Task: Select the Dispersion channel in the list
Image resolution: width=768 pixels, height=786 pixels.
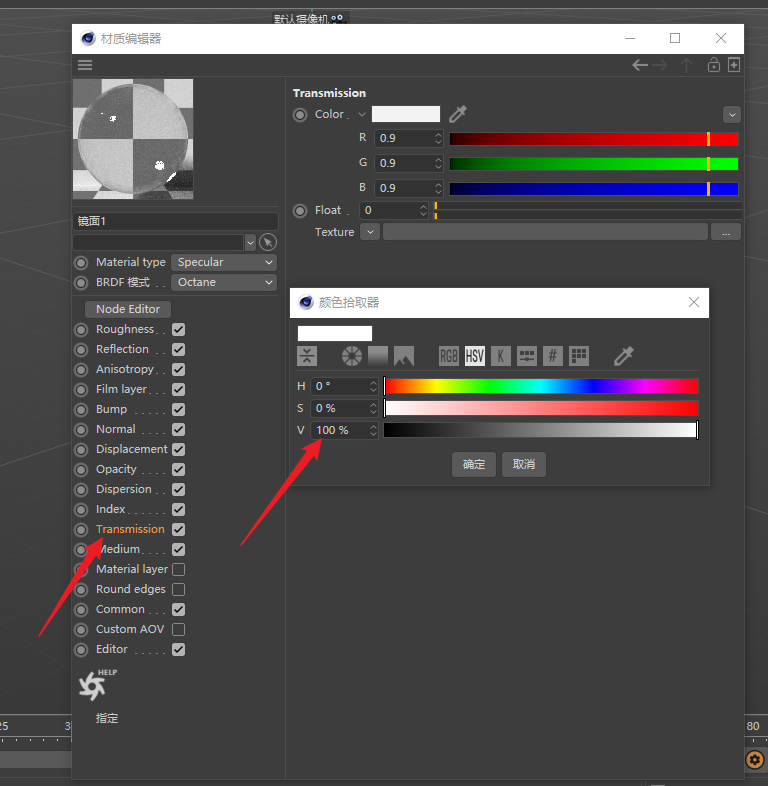Action: pos(124,489)
